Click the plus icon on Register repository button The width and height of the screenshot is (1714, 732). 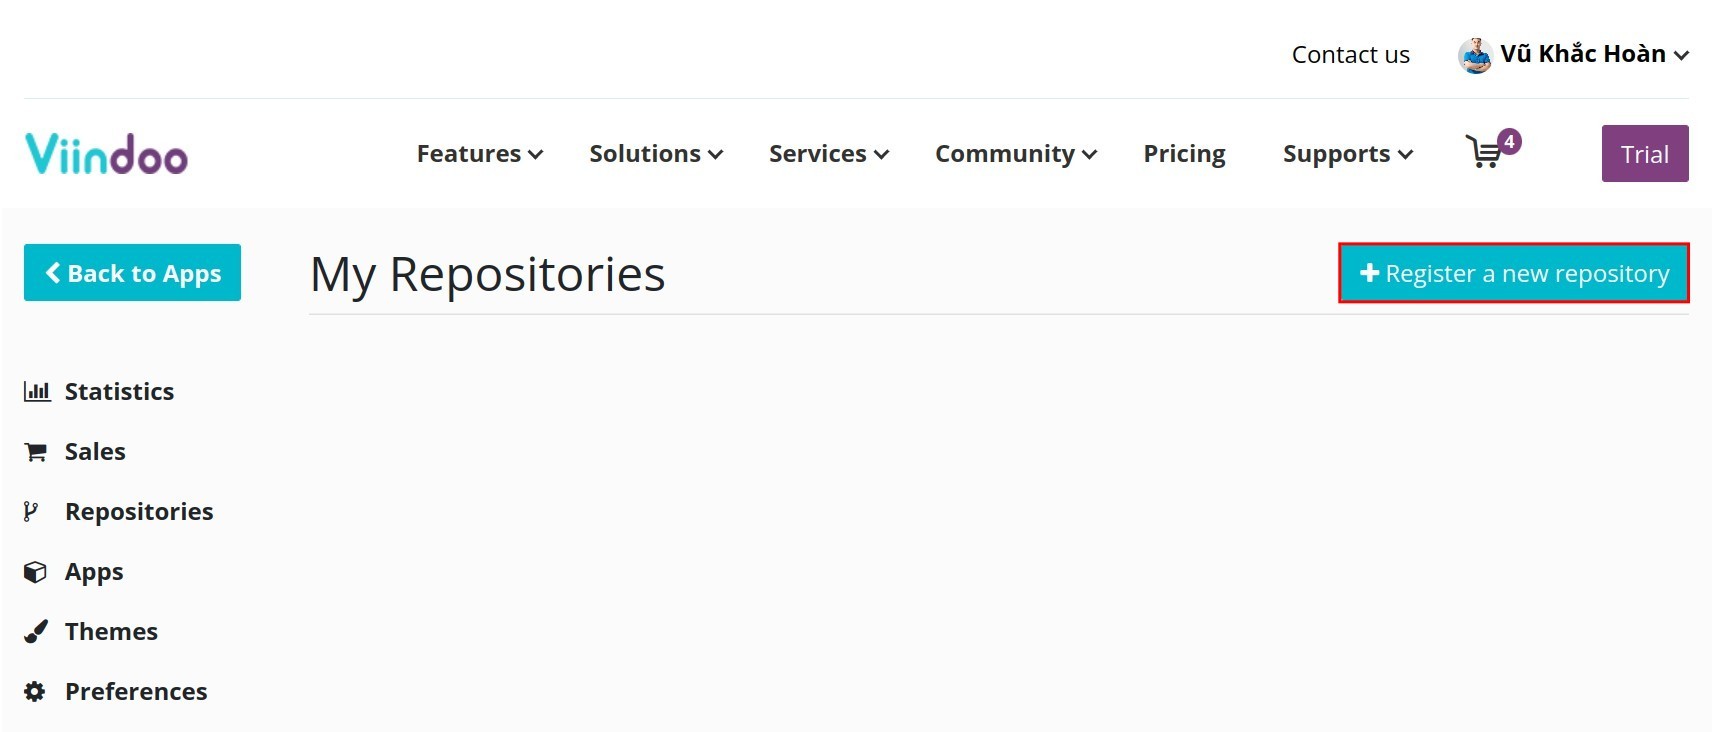click(1369, 273)
